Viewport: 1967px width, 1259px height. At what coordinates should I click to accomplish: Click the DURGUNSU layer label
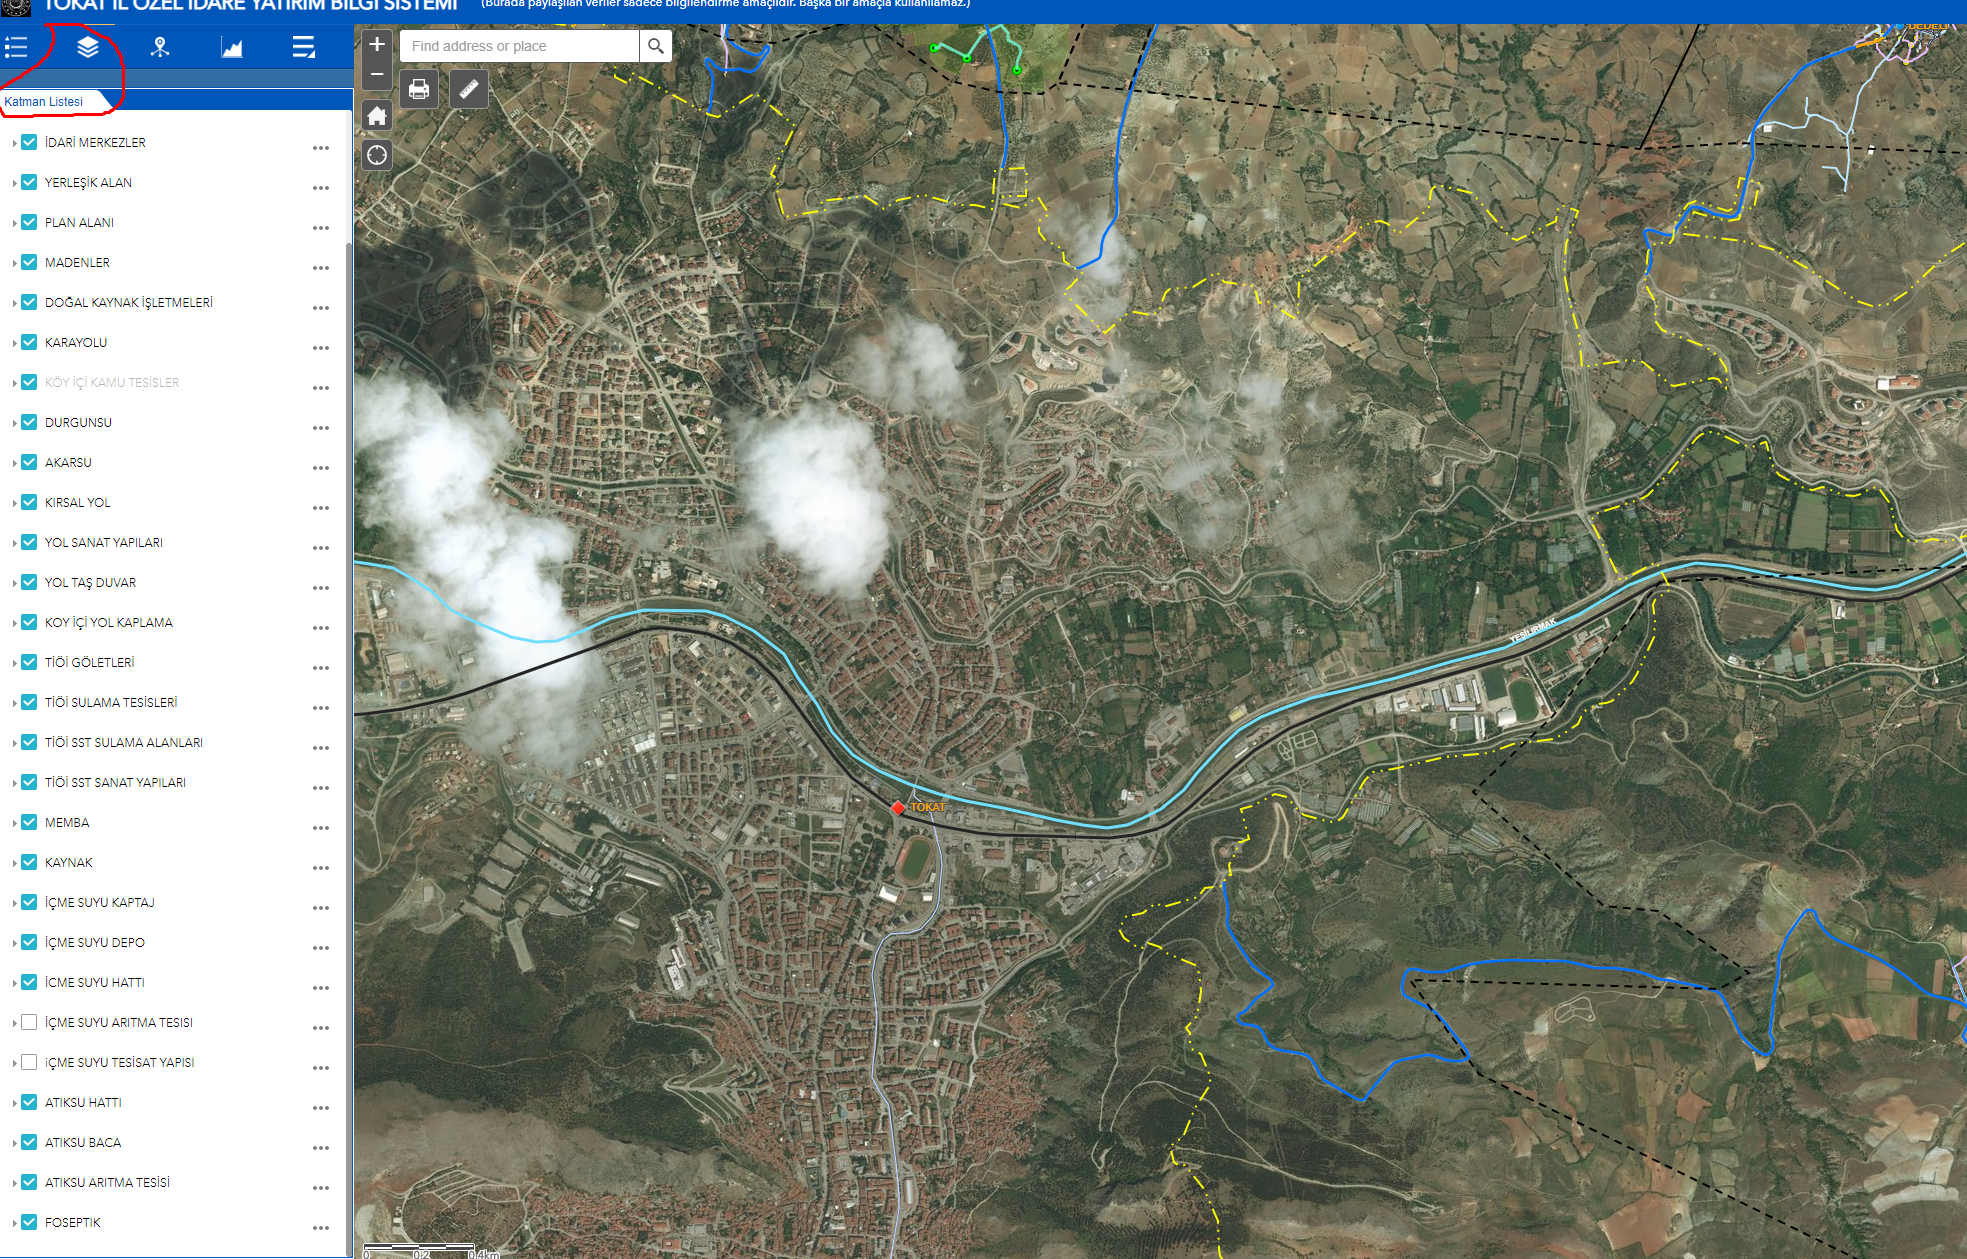[78, 422]
